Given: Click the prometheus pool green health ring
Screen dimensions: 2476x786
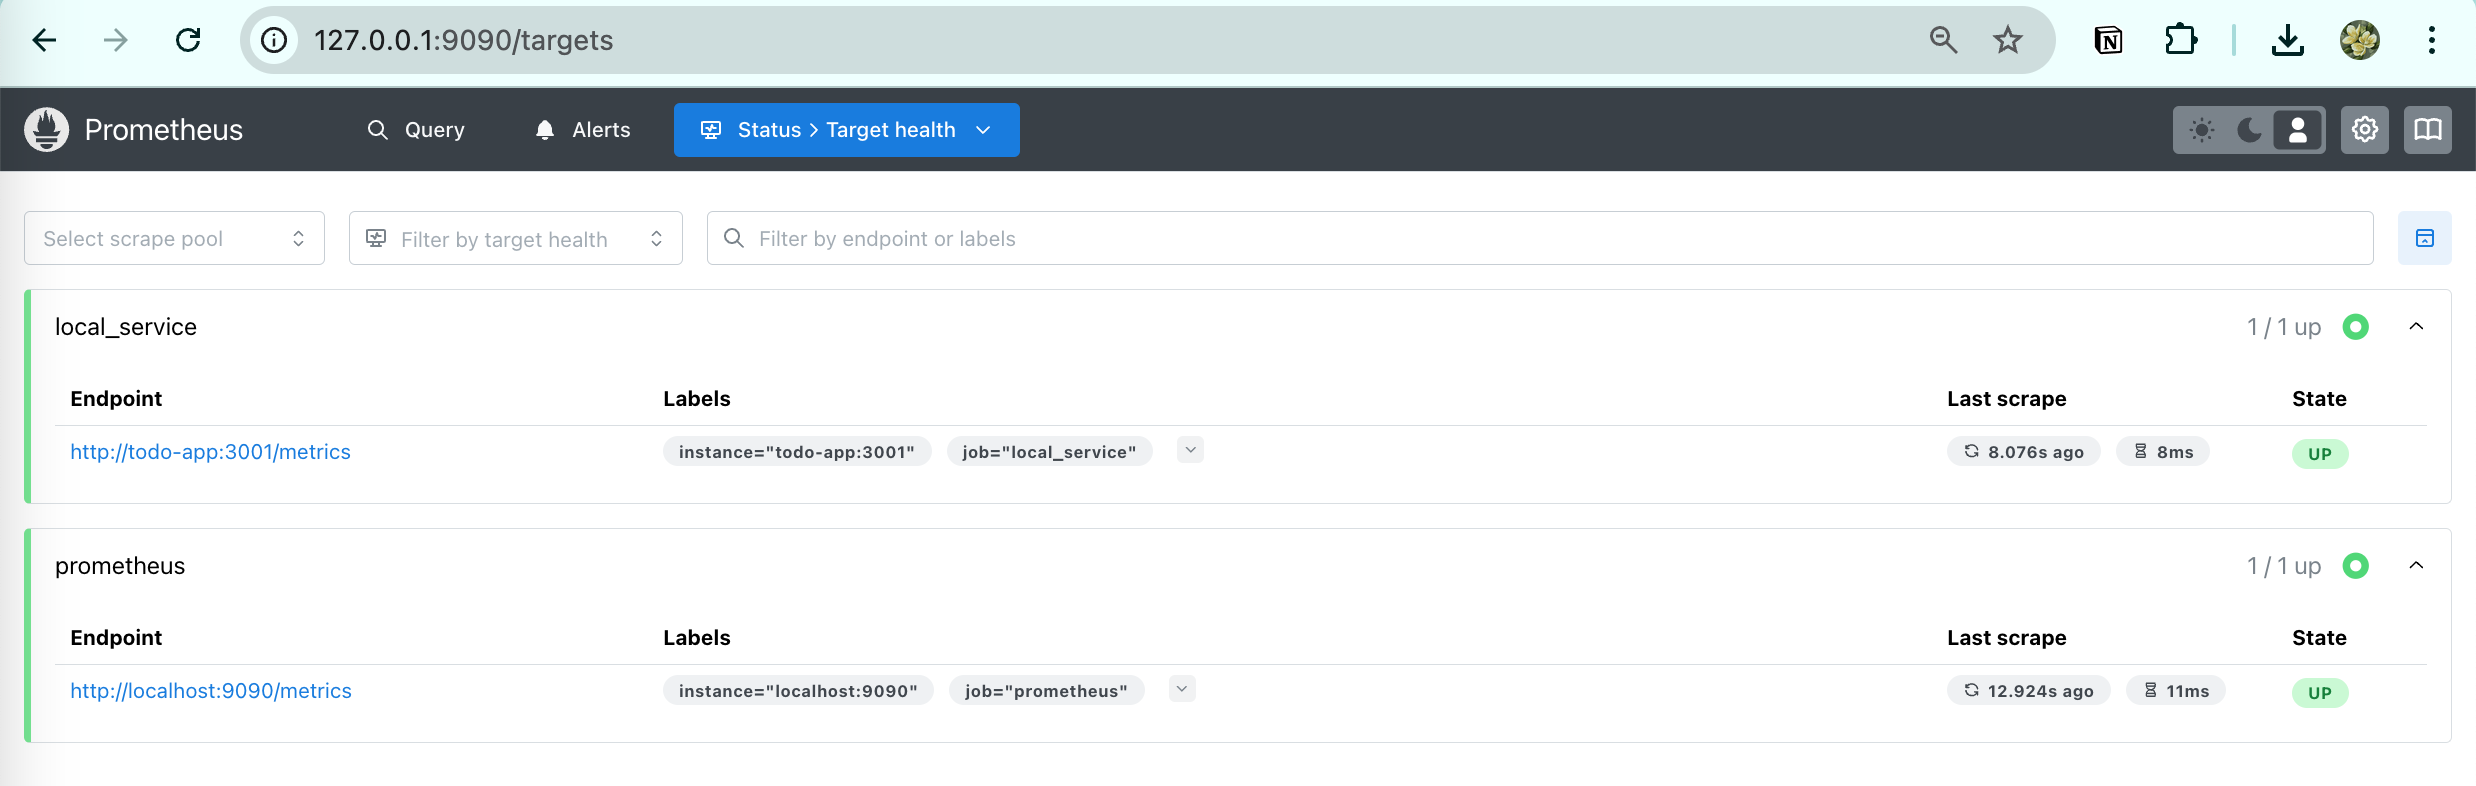Looking at the screenshot, I should tap(2356, 566).
